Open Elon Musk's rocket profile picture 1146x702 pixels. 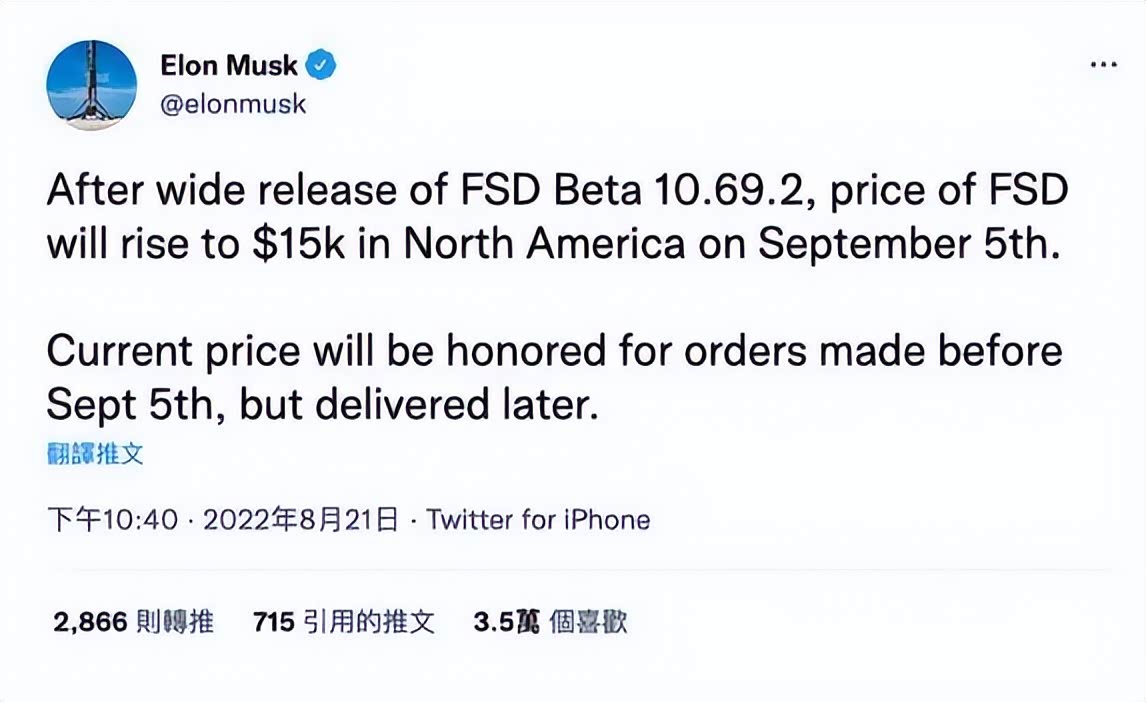[91, 85]
